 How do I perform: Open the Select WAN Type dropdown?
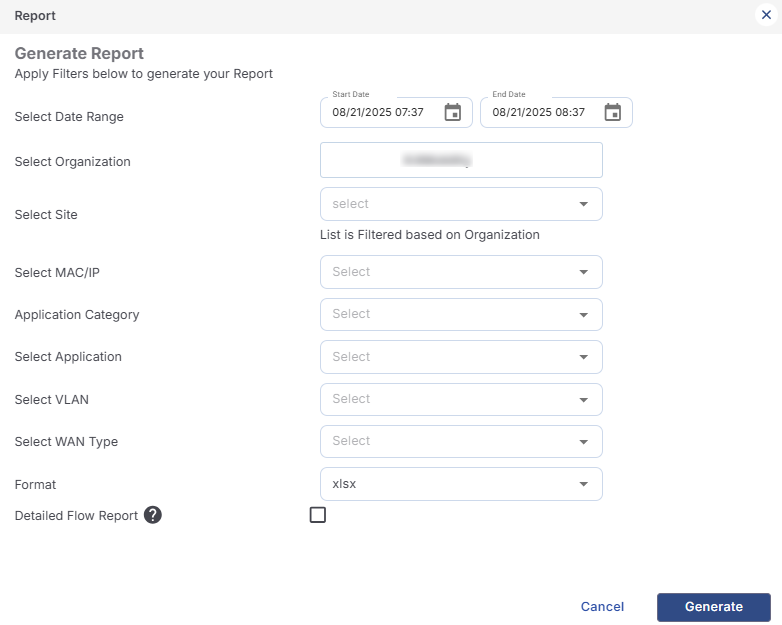(460, 441)
